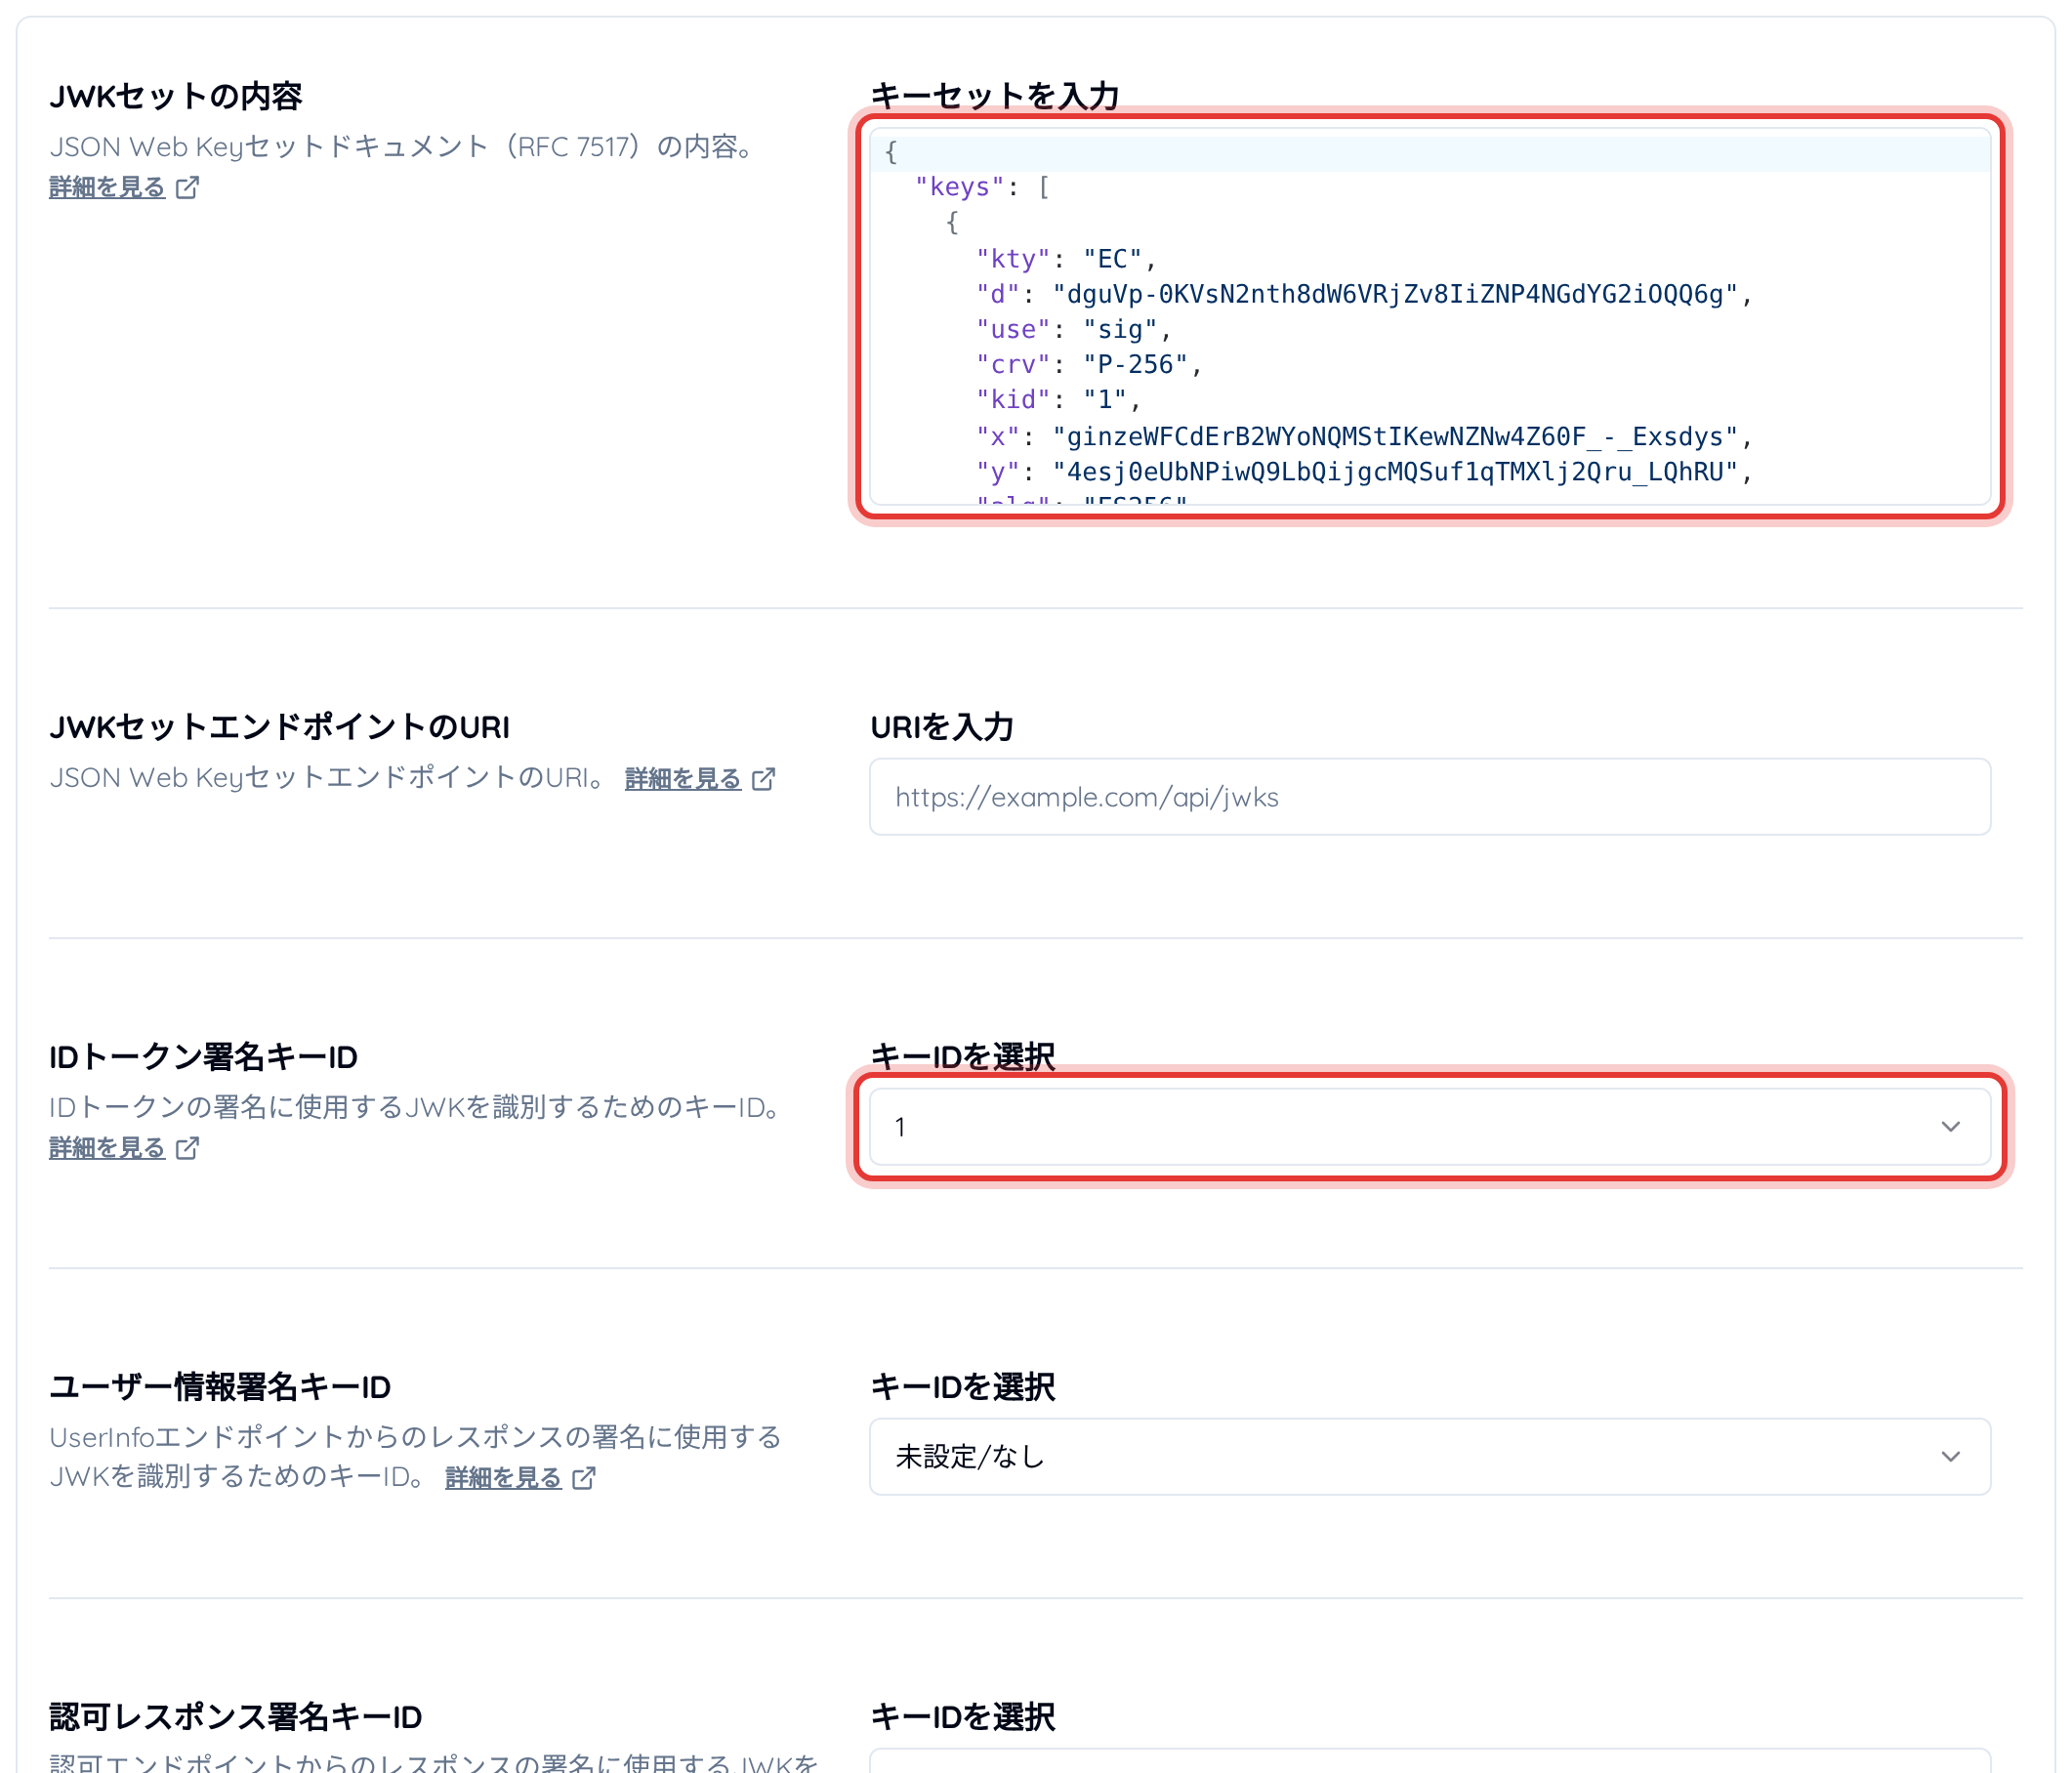This screenshot has height=1773, width=2072.
Task: Click external-link icon beside JWKセットの内容 詳細を見る
Action: (x=187, y=187)
